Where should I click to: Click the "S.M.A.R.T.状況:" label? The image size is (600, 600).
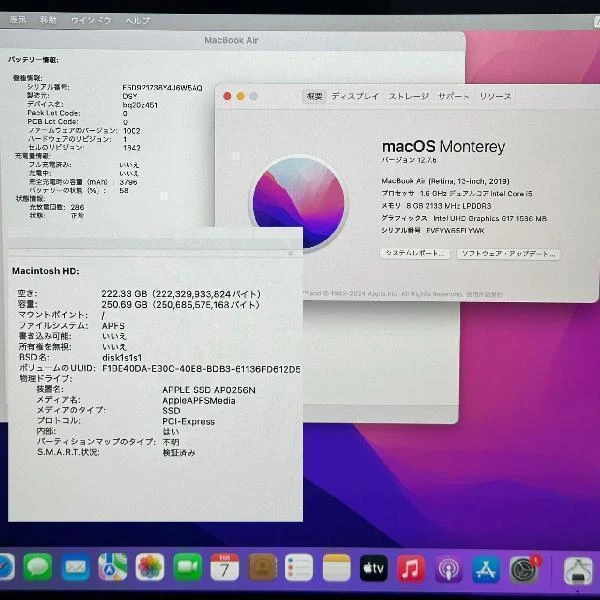68,452
